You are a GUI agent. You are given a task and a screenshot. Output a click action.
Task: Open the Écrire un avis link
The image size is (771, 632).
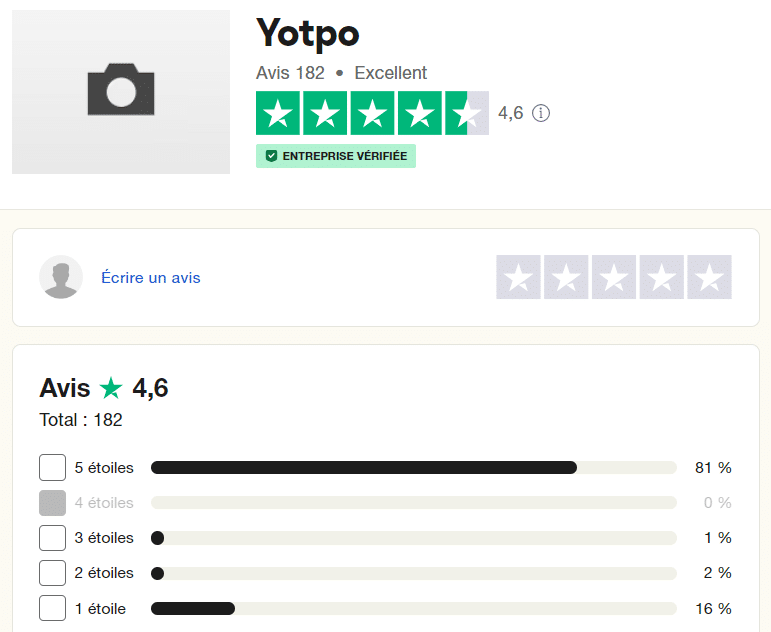pos(151,277)
